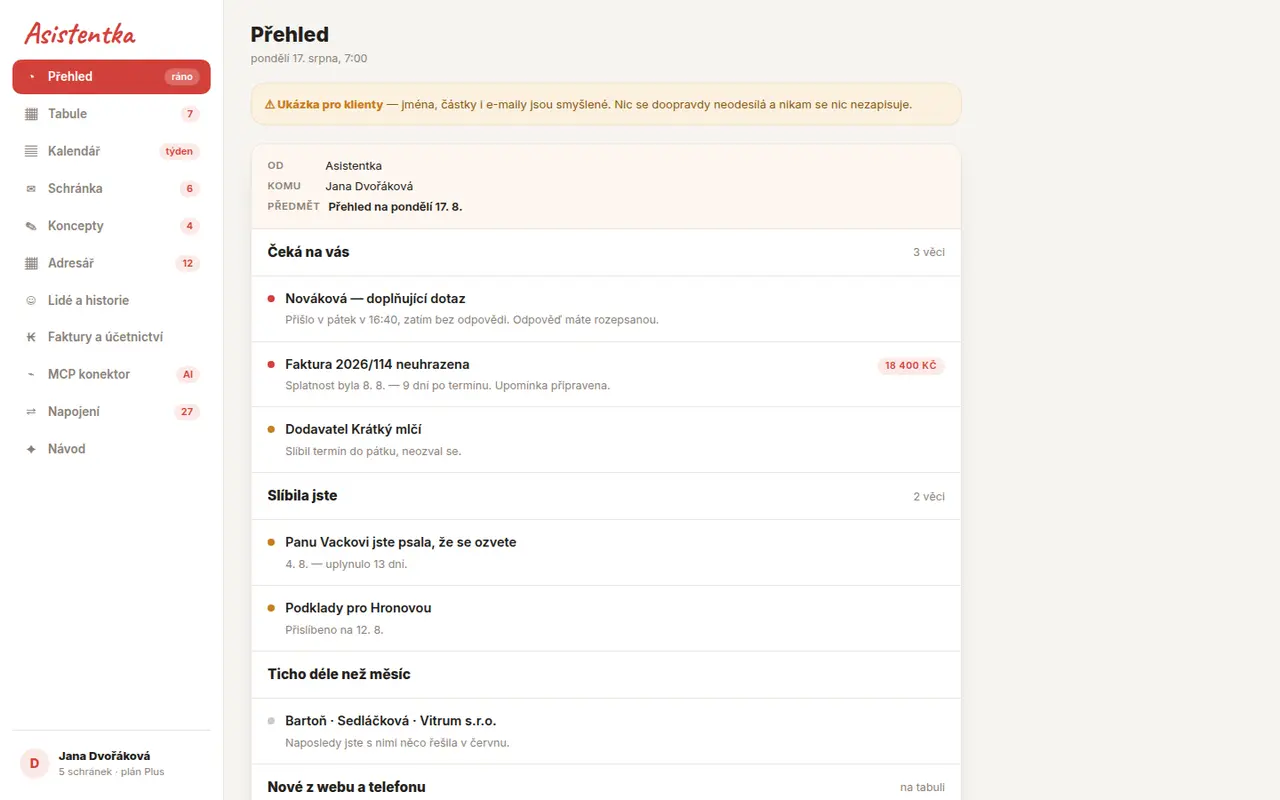Screen dimensions: 1280x800
Task: Open Lidé a historie smiley icon
Action: tap(31, 300)
